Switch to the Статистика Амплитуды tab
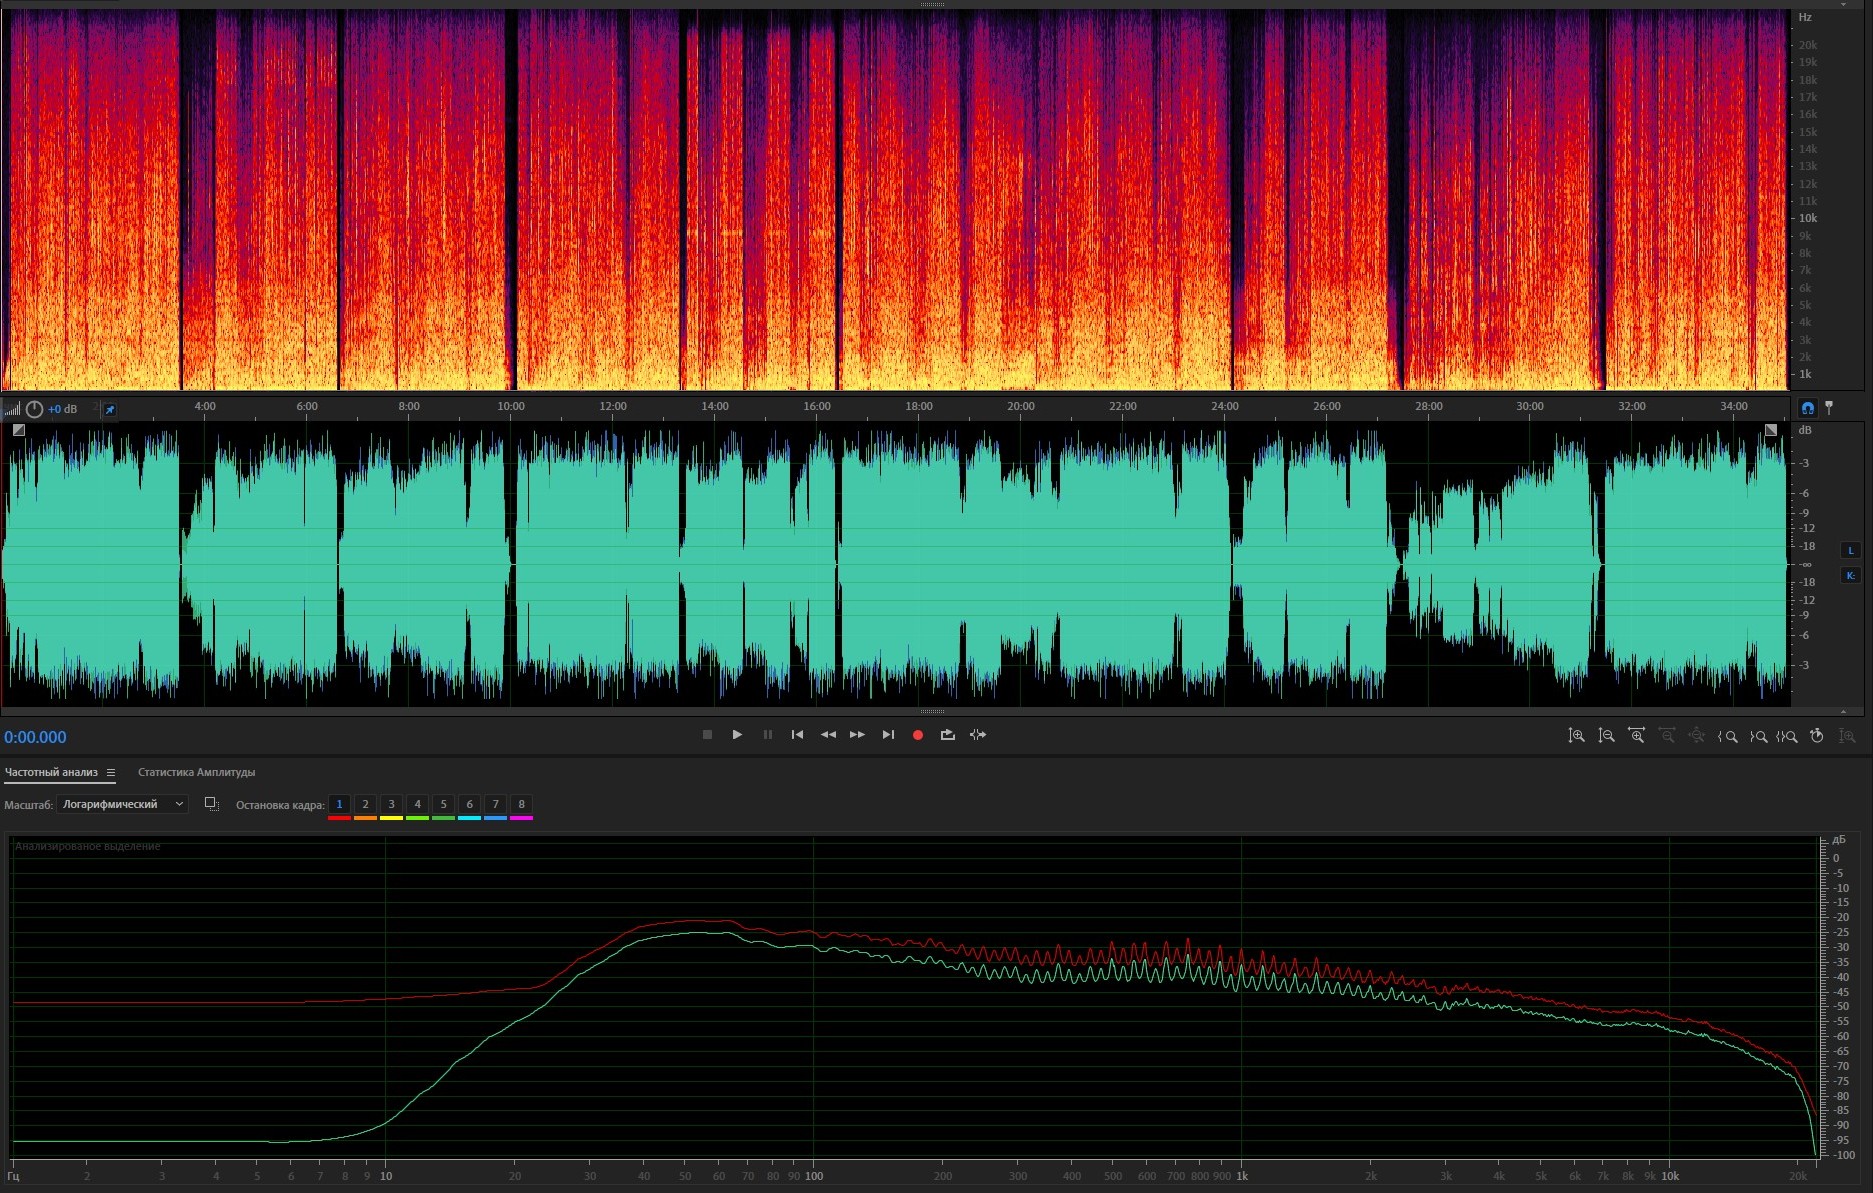The image size is (1873, 1193). pyautogui.click(x=196, y=772)
